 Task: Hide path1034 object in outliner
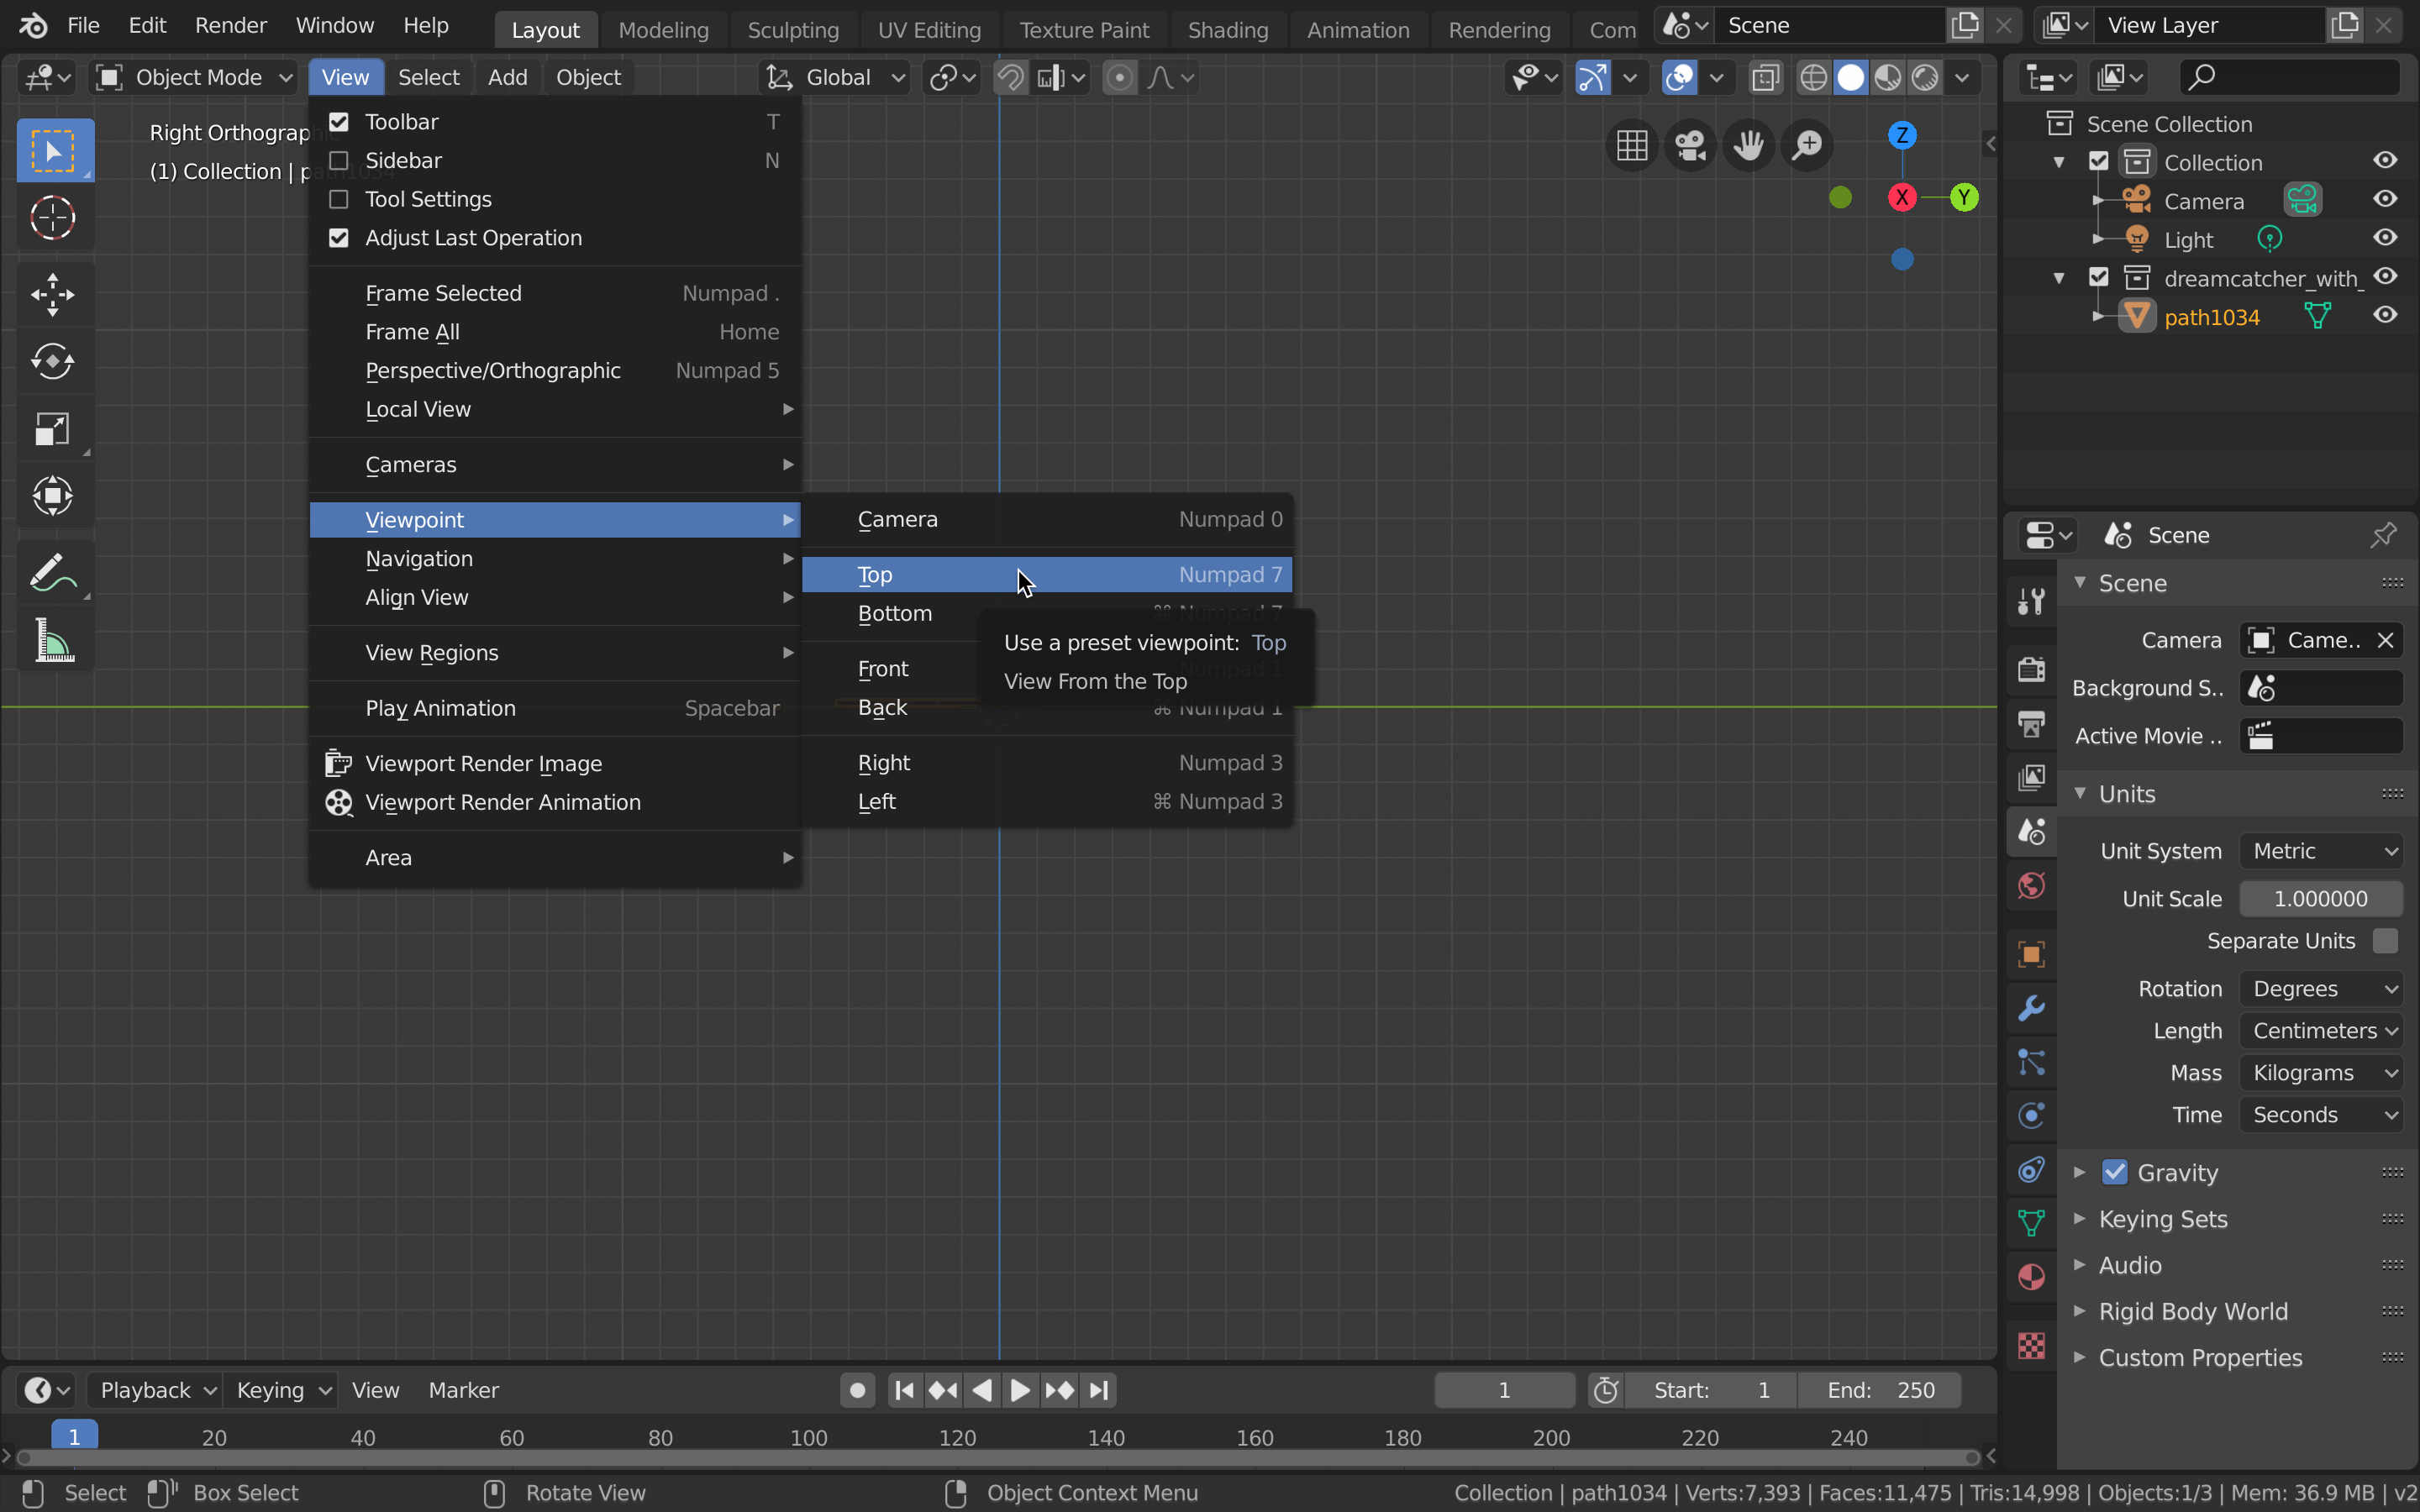tap(2385, 315)
